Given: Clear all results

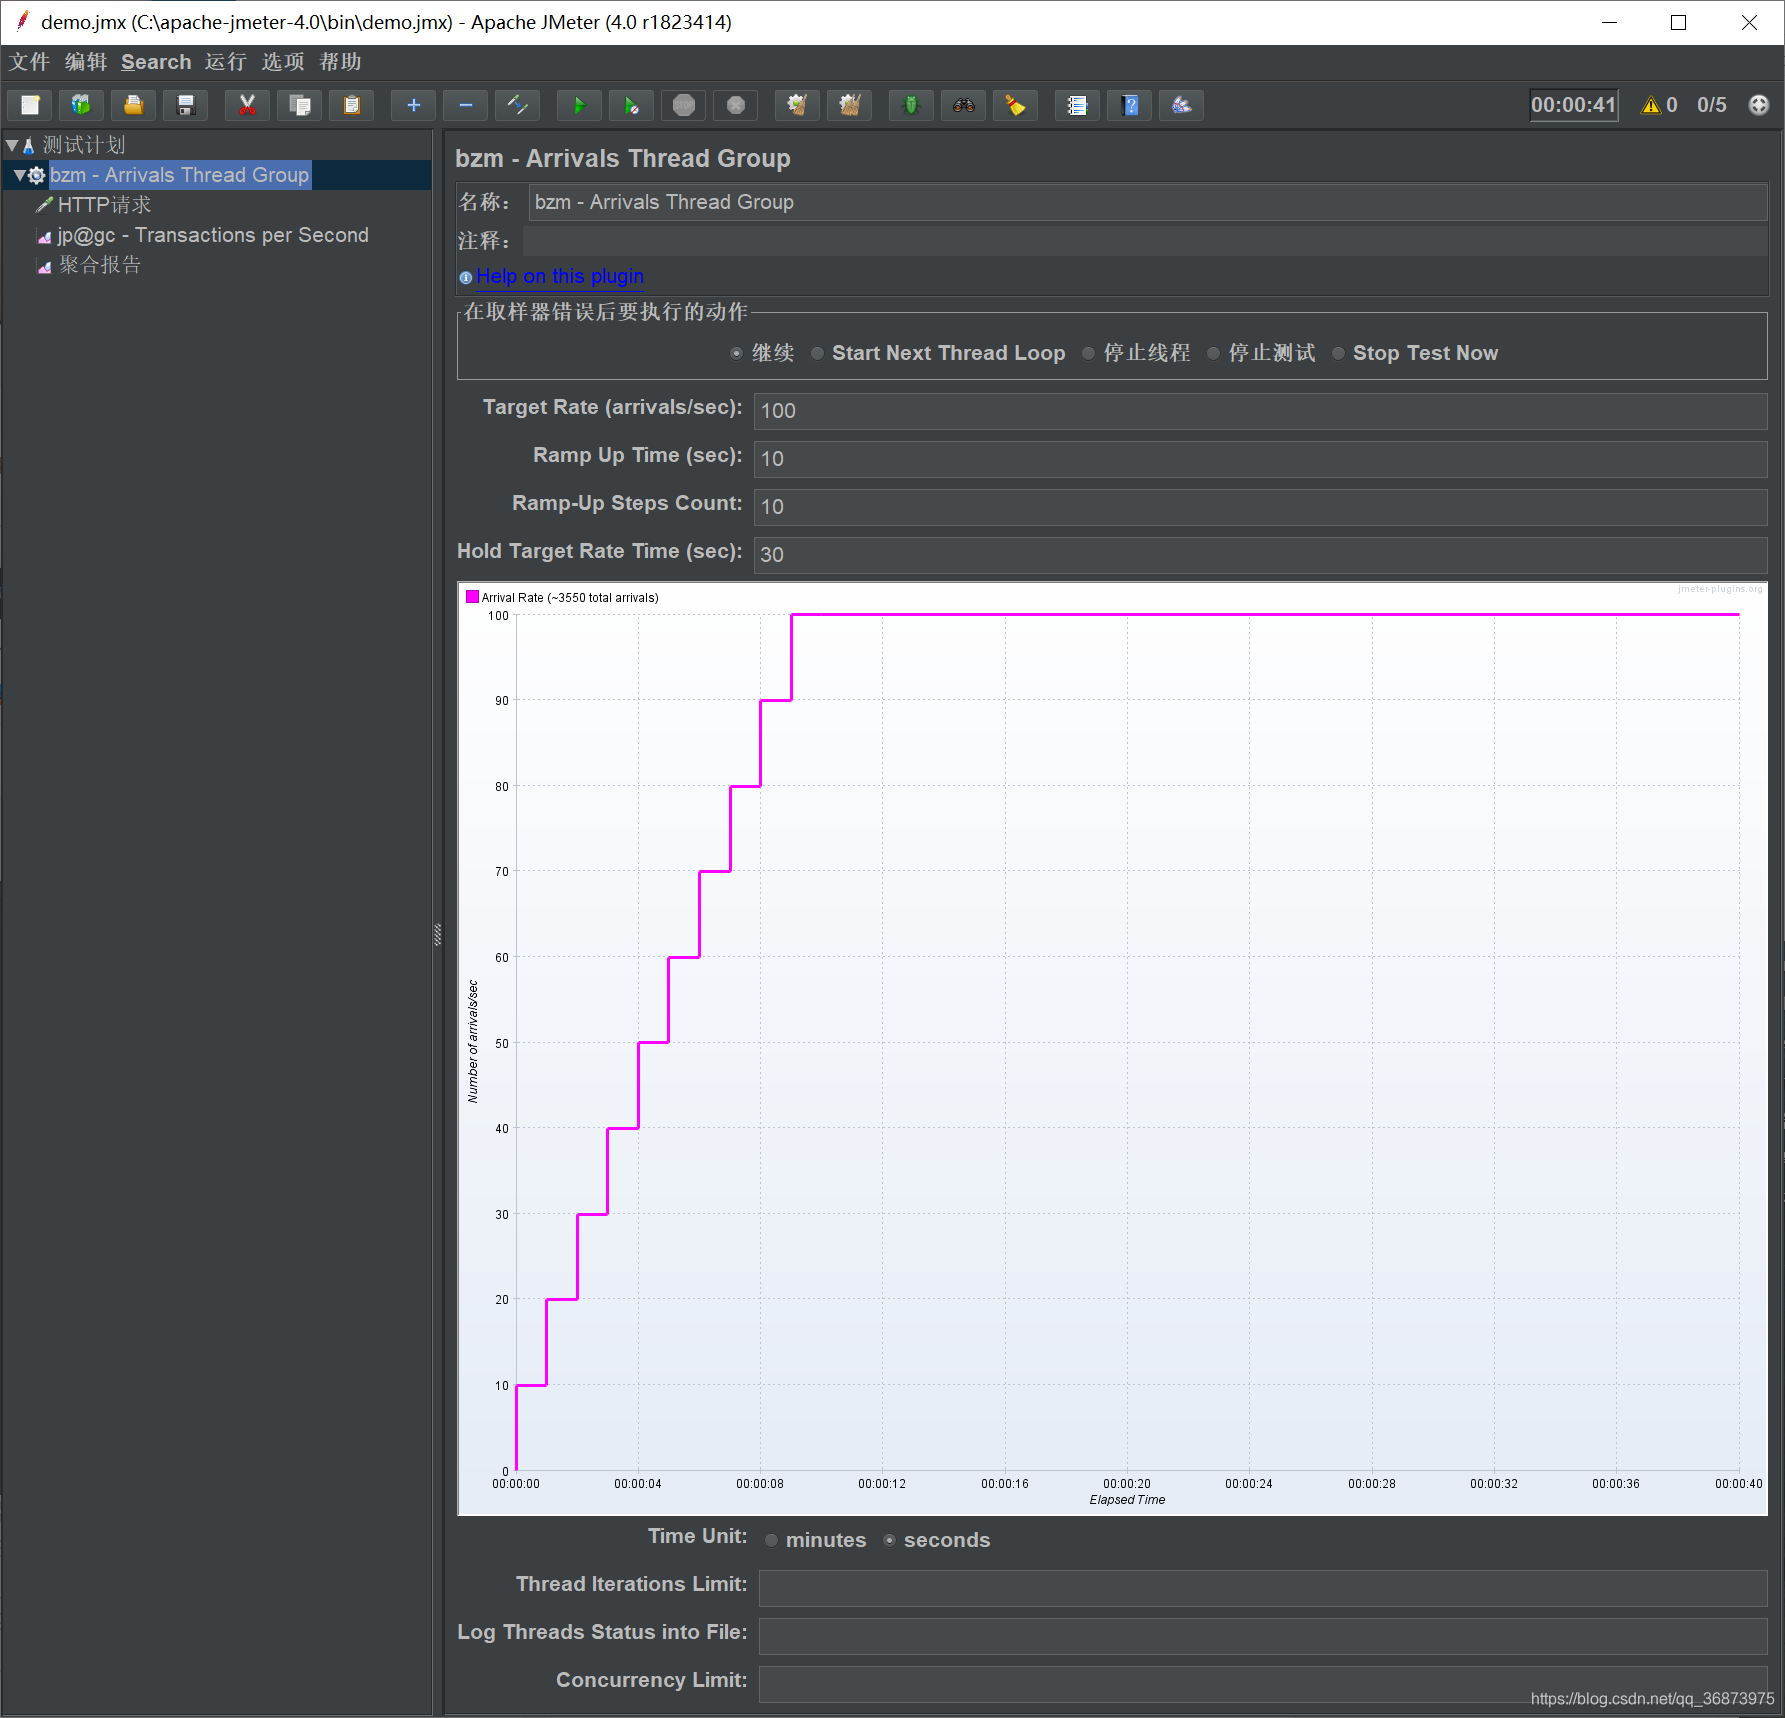Looking at the screenshot, I should coord(850,105).
